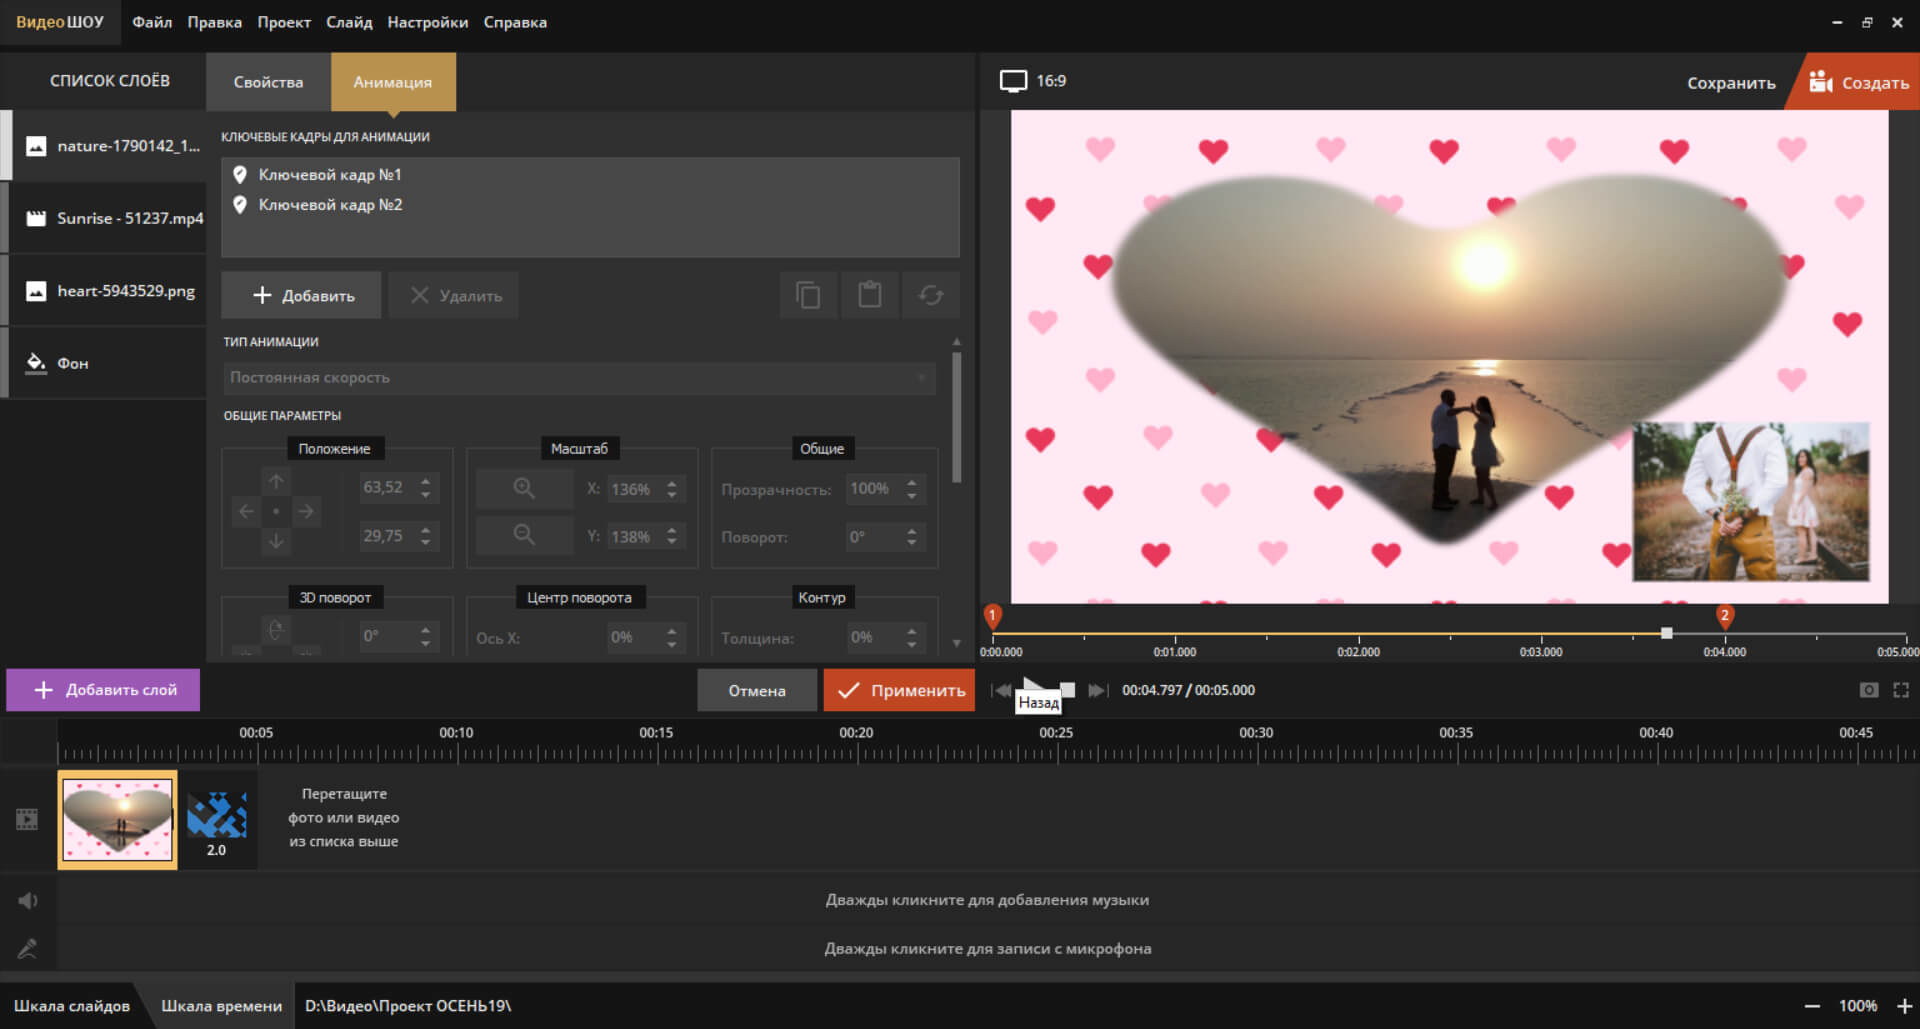This screenshot has width=1920, height=1029.
Task: Switch to the Шкала времени view
Action: tap(222, 1006)
